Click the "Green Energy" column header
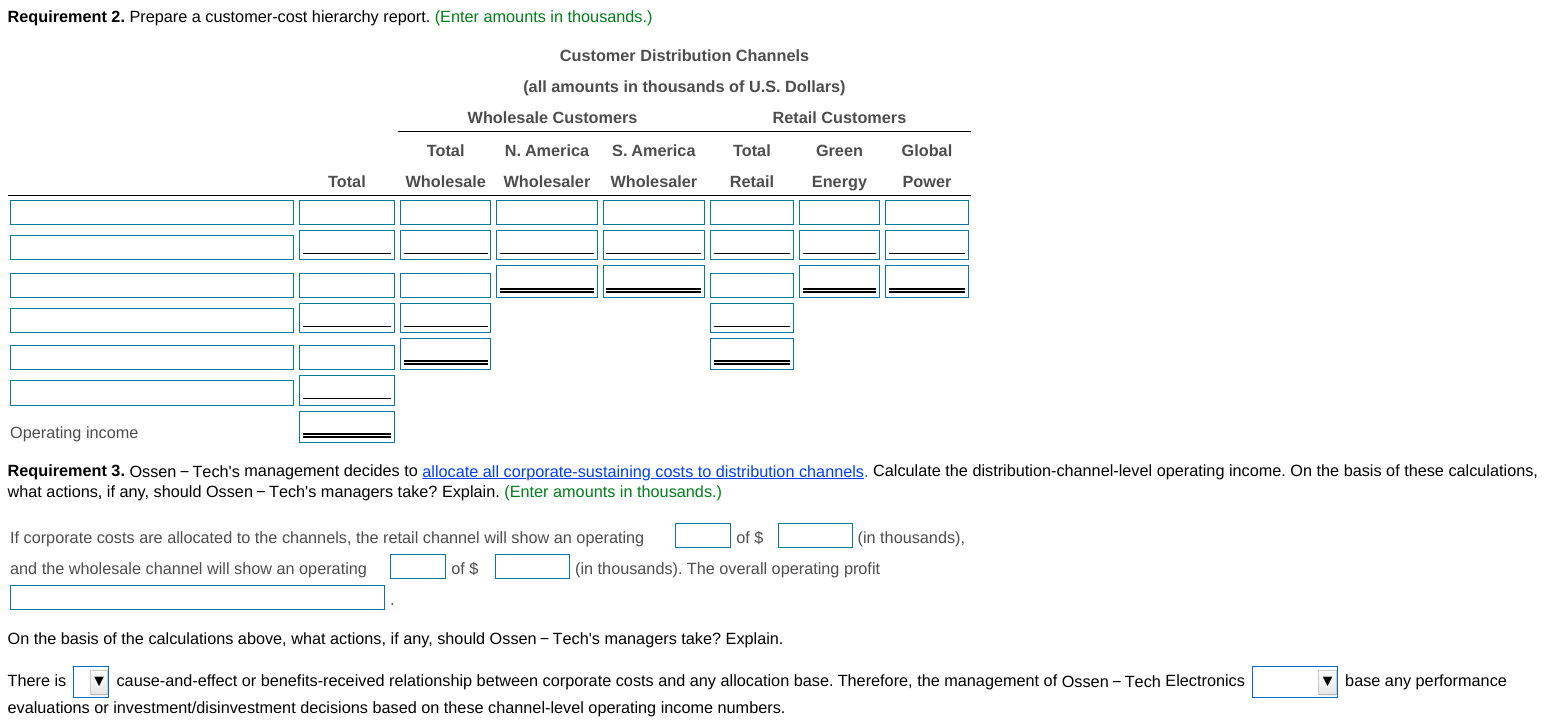 (839, 166)
